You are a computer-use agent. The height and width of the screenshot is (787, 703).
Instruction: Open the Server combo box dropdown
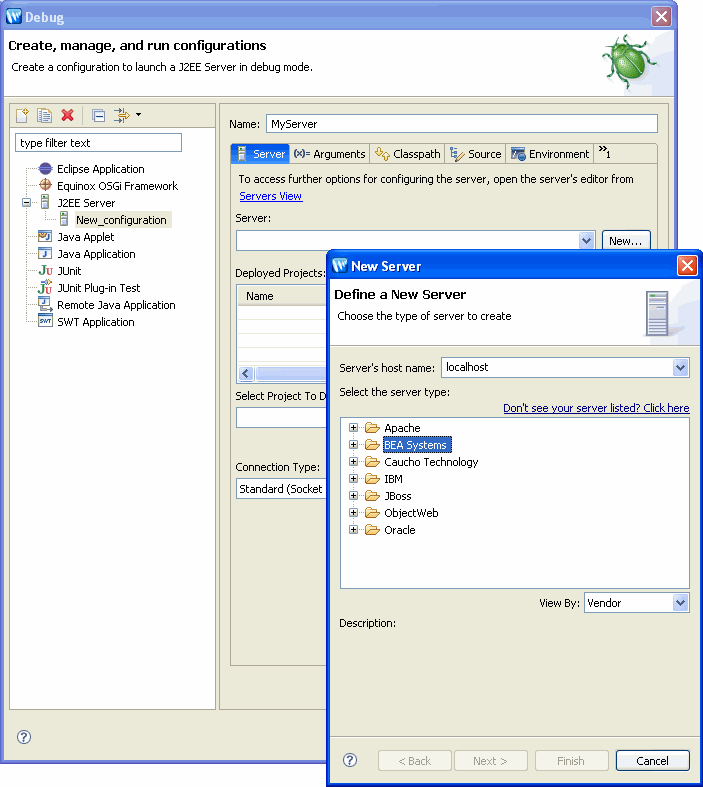coord(586,241)
